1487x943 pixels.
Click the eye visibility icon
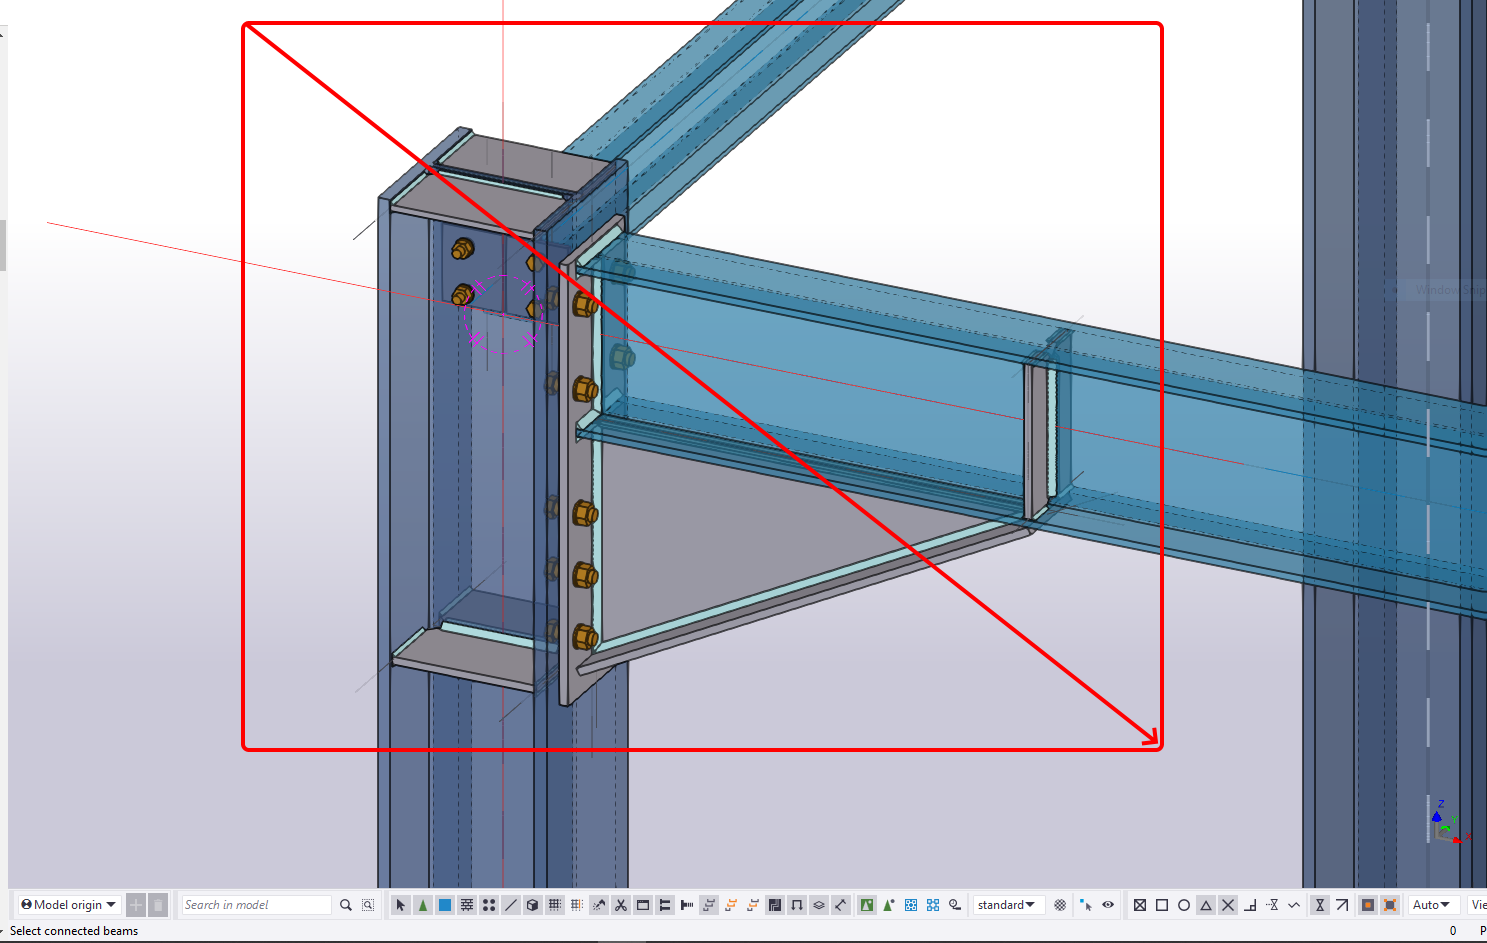1108,905
